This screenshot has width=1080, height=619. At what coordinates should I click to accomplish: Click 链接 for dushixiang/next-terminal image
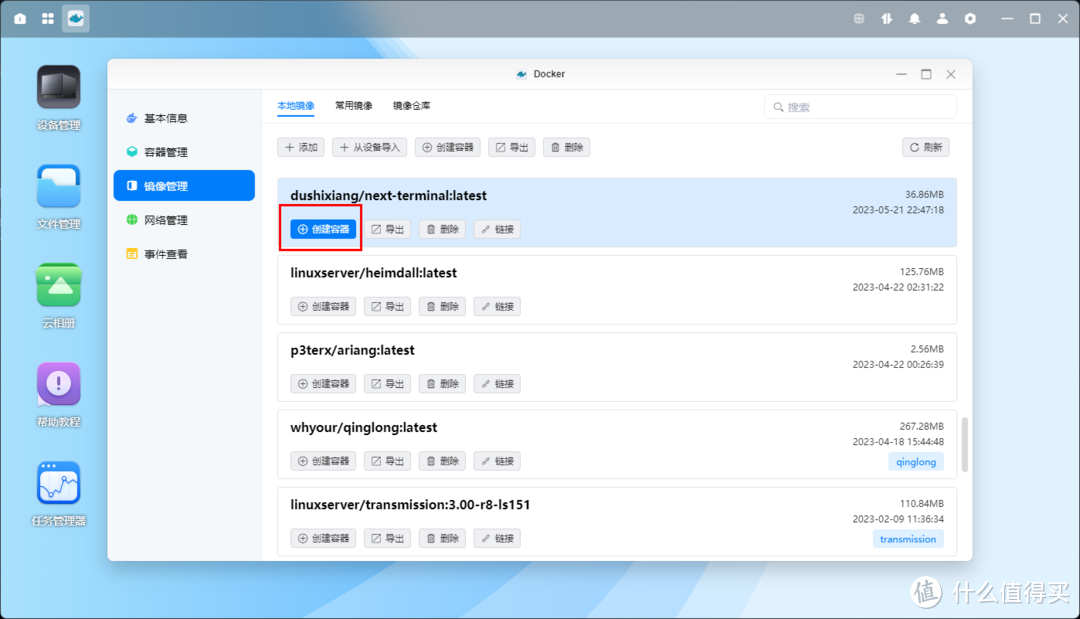tap(497, 229)
